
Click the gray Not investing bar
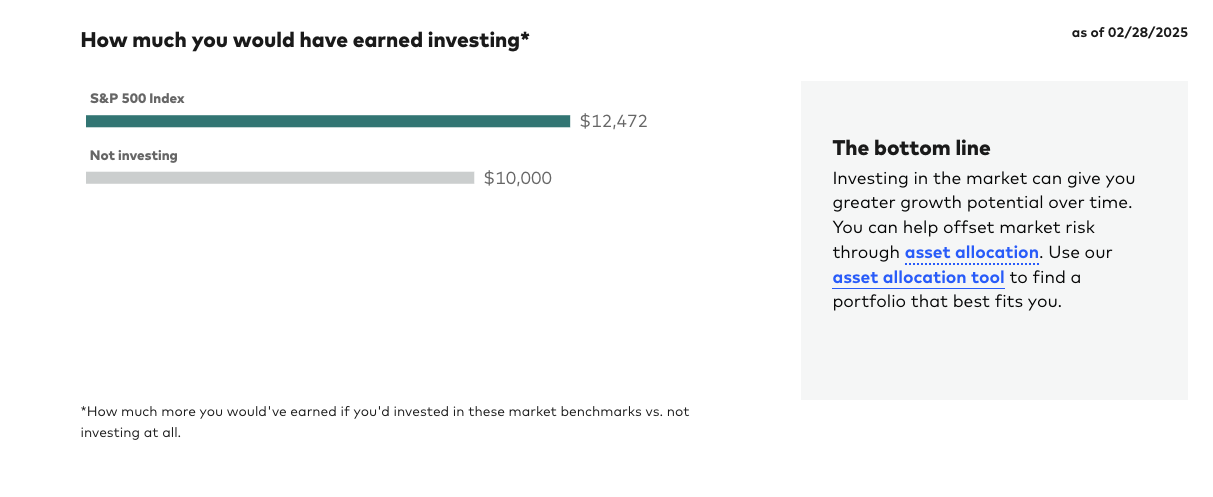coord(279,178)
